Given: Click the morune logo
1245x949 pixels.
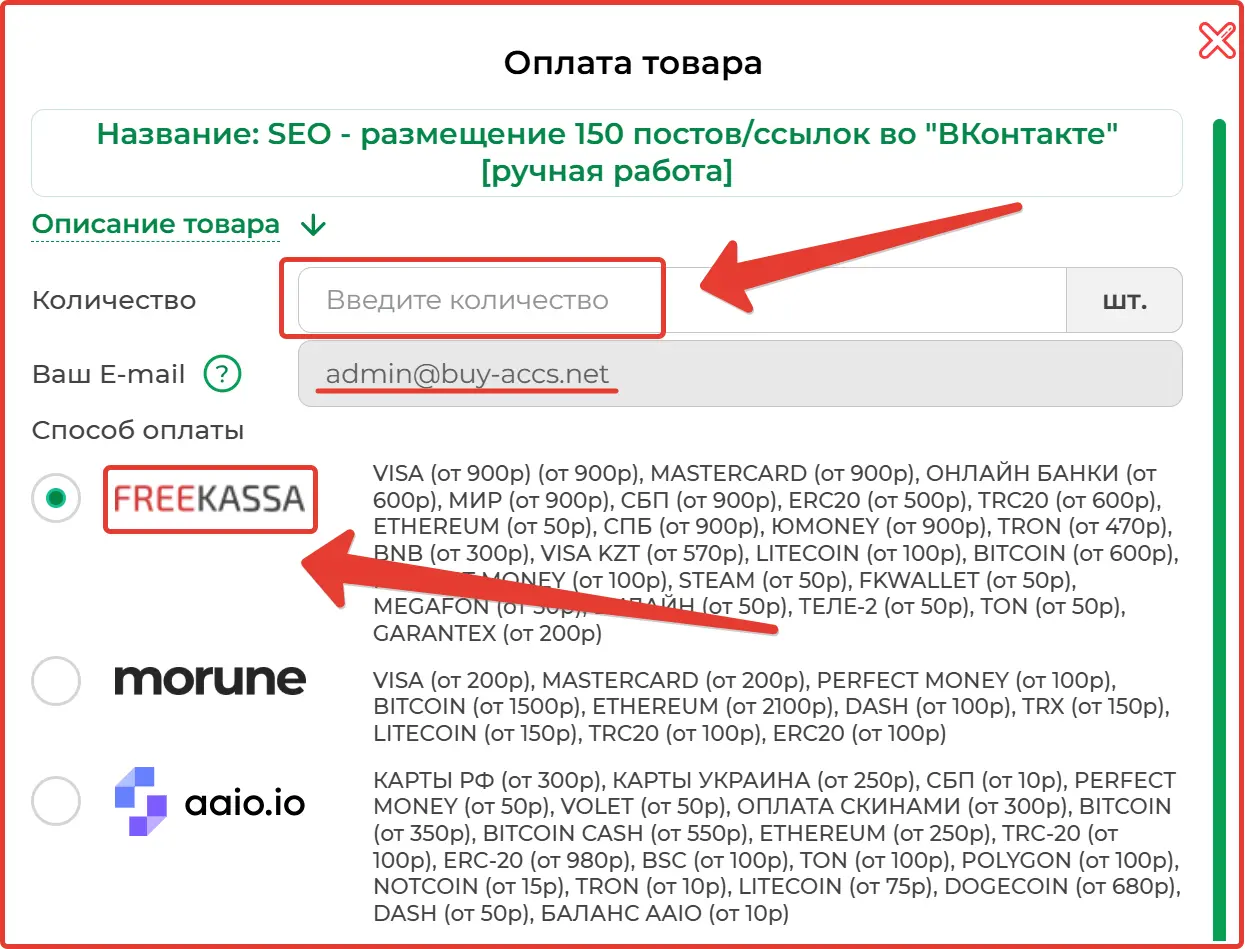Looking at the screenshot, I should pos(210,680).
